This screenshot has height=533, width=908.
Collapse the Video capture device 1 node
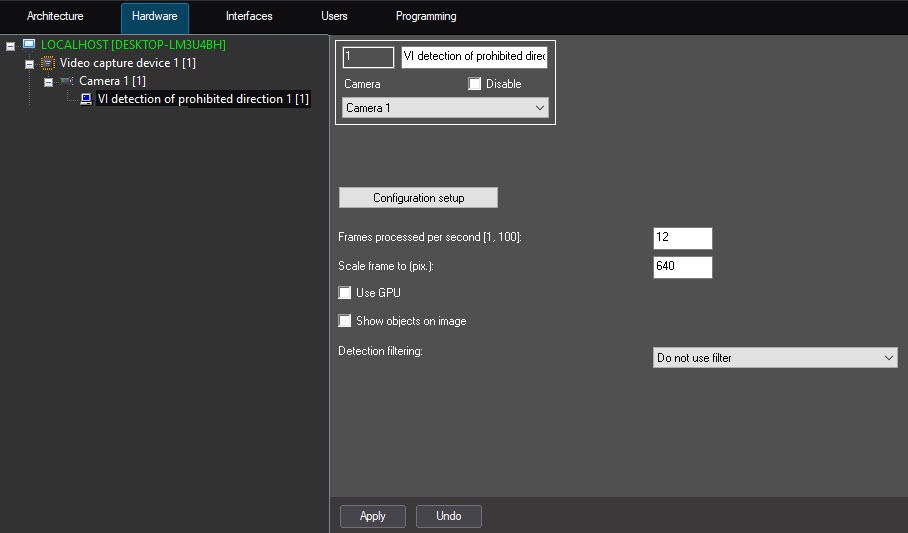(x=29, y=64)
